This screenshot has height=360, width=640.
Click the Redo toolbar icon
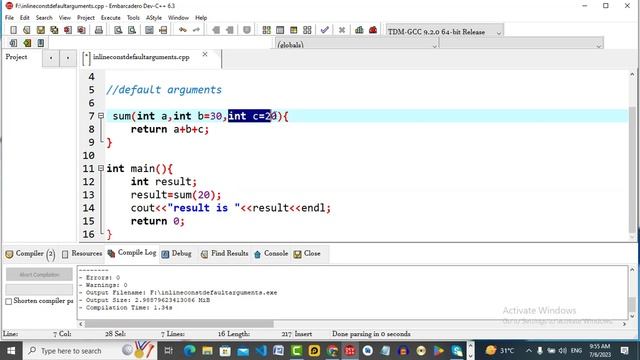pyautogui.click(x=196, y=30)
